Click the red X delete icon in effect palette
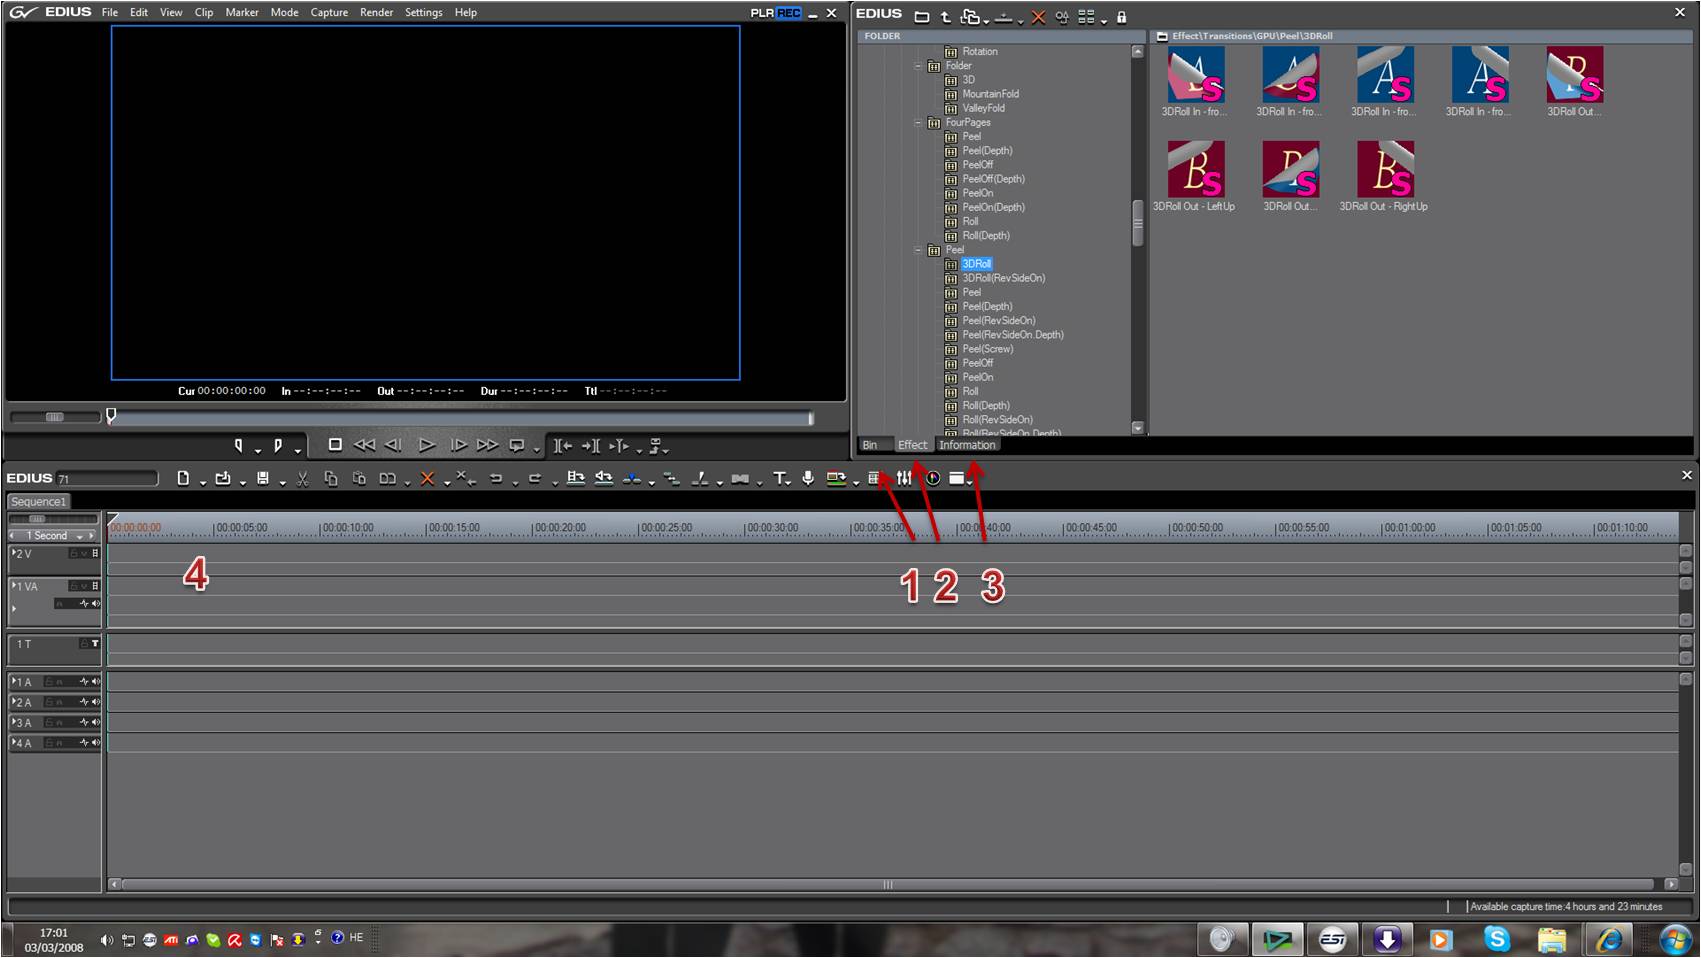 [x=1038, y=17]
